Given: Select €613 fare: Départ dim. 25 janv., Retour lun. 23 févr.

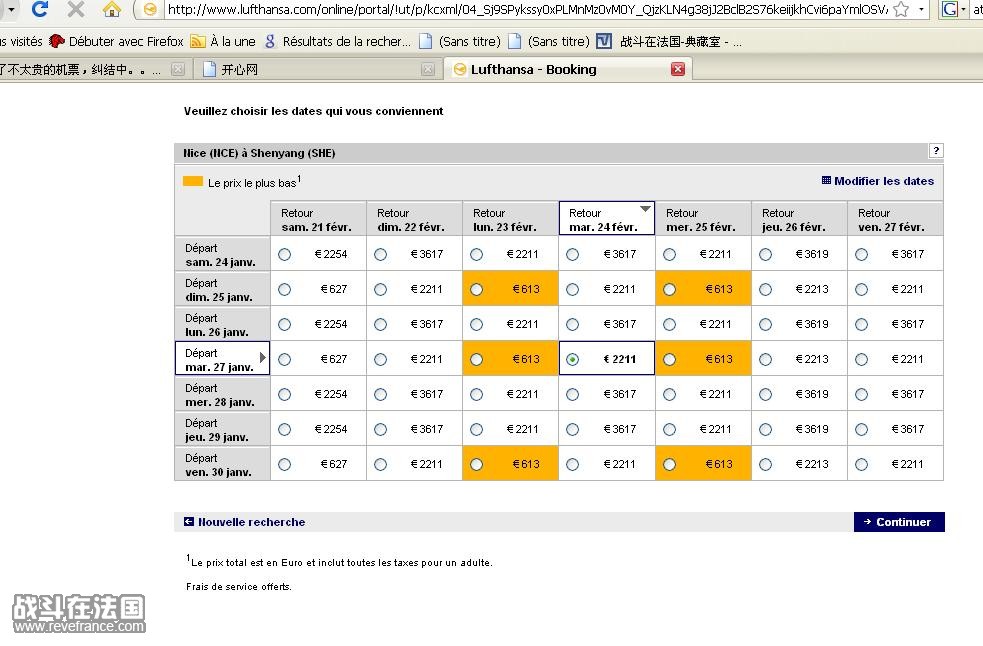Looking at the screenshot, I should tap(476, 290).
